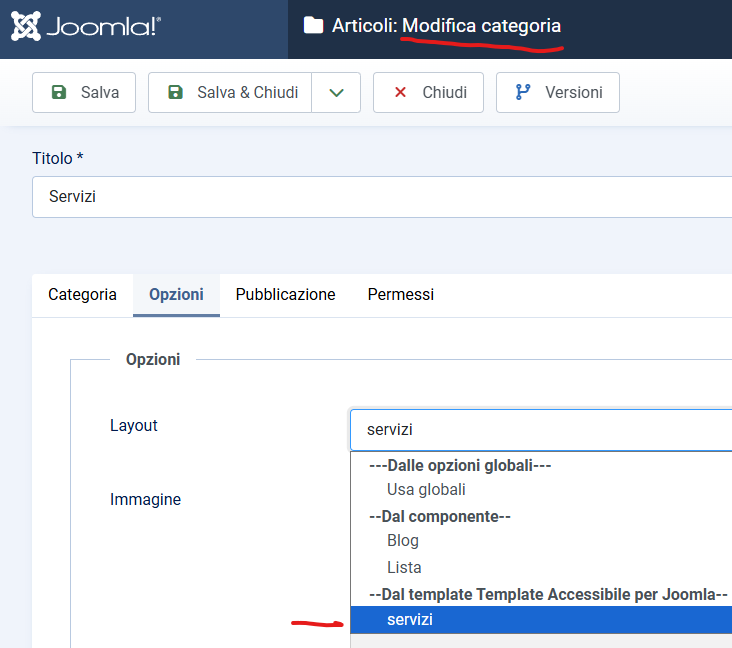
Task: Click Chiudi with the red X icon
Action: [x=428, y=92]
